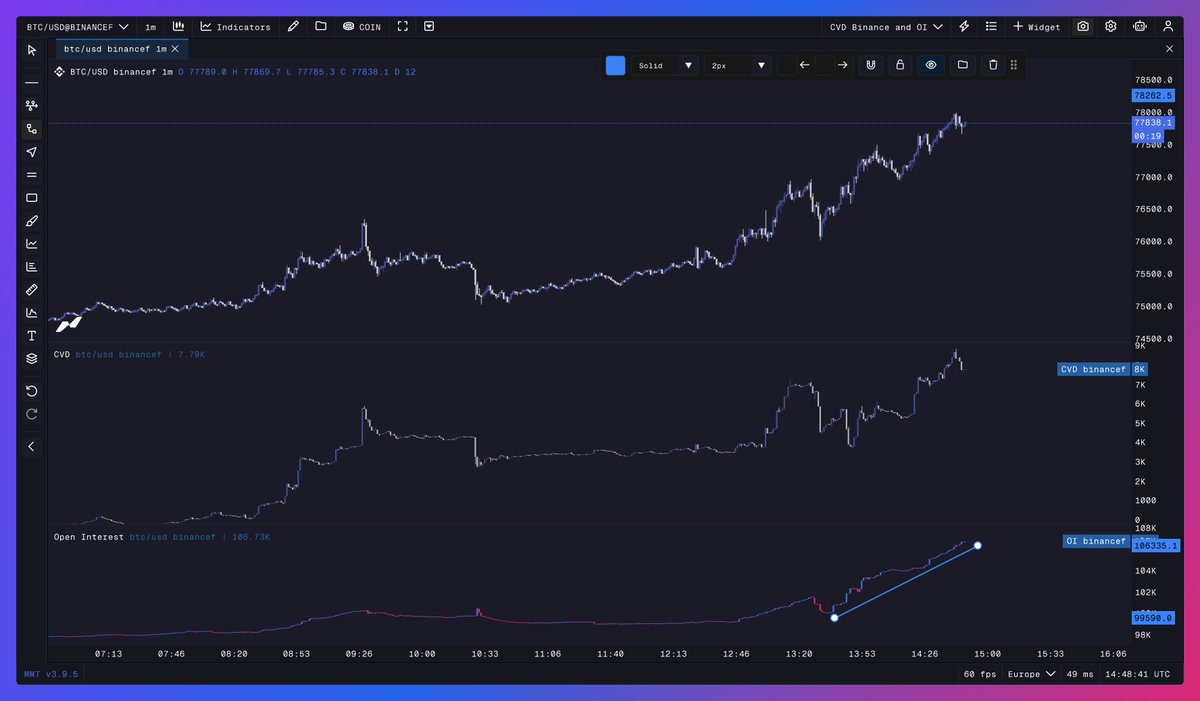Screen dimensions: 1200x701
Task: Take a chart screenshot with camera icon
Action: 1083,27
